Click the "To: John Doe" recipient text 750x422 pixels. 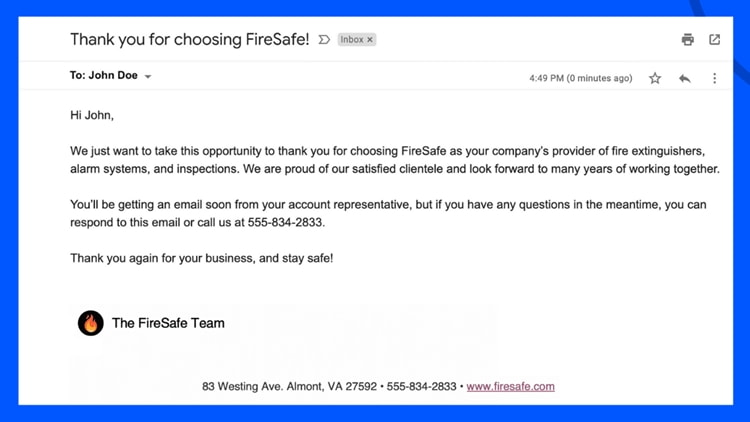(104, 76)
